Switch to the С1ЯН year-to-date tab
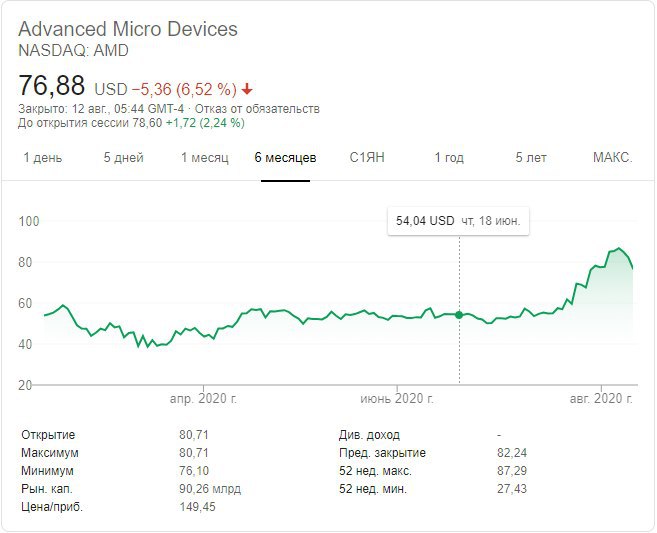 [x=367, y=158]
